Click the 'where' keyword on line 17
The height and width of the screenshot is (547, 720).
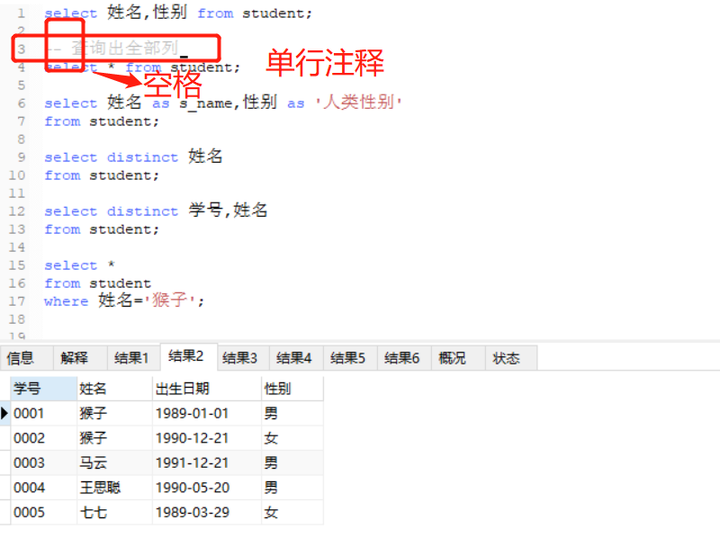pos(66,301)
